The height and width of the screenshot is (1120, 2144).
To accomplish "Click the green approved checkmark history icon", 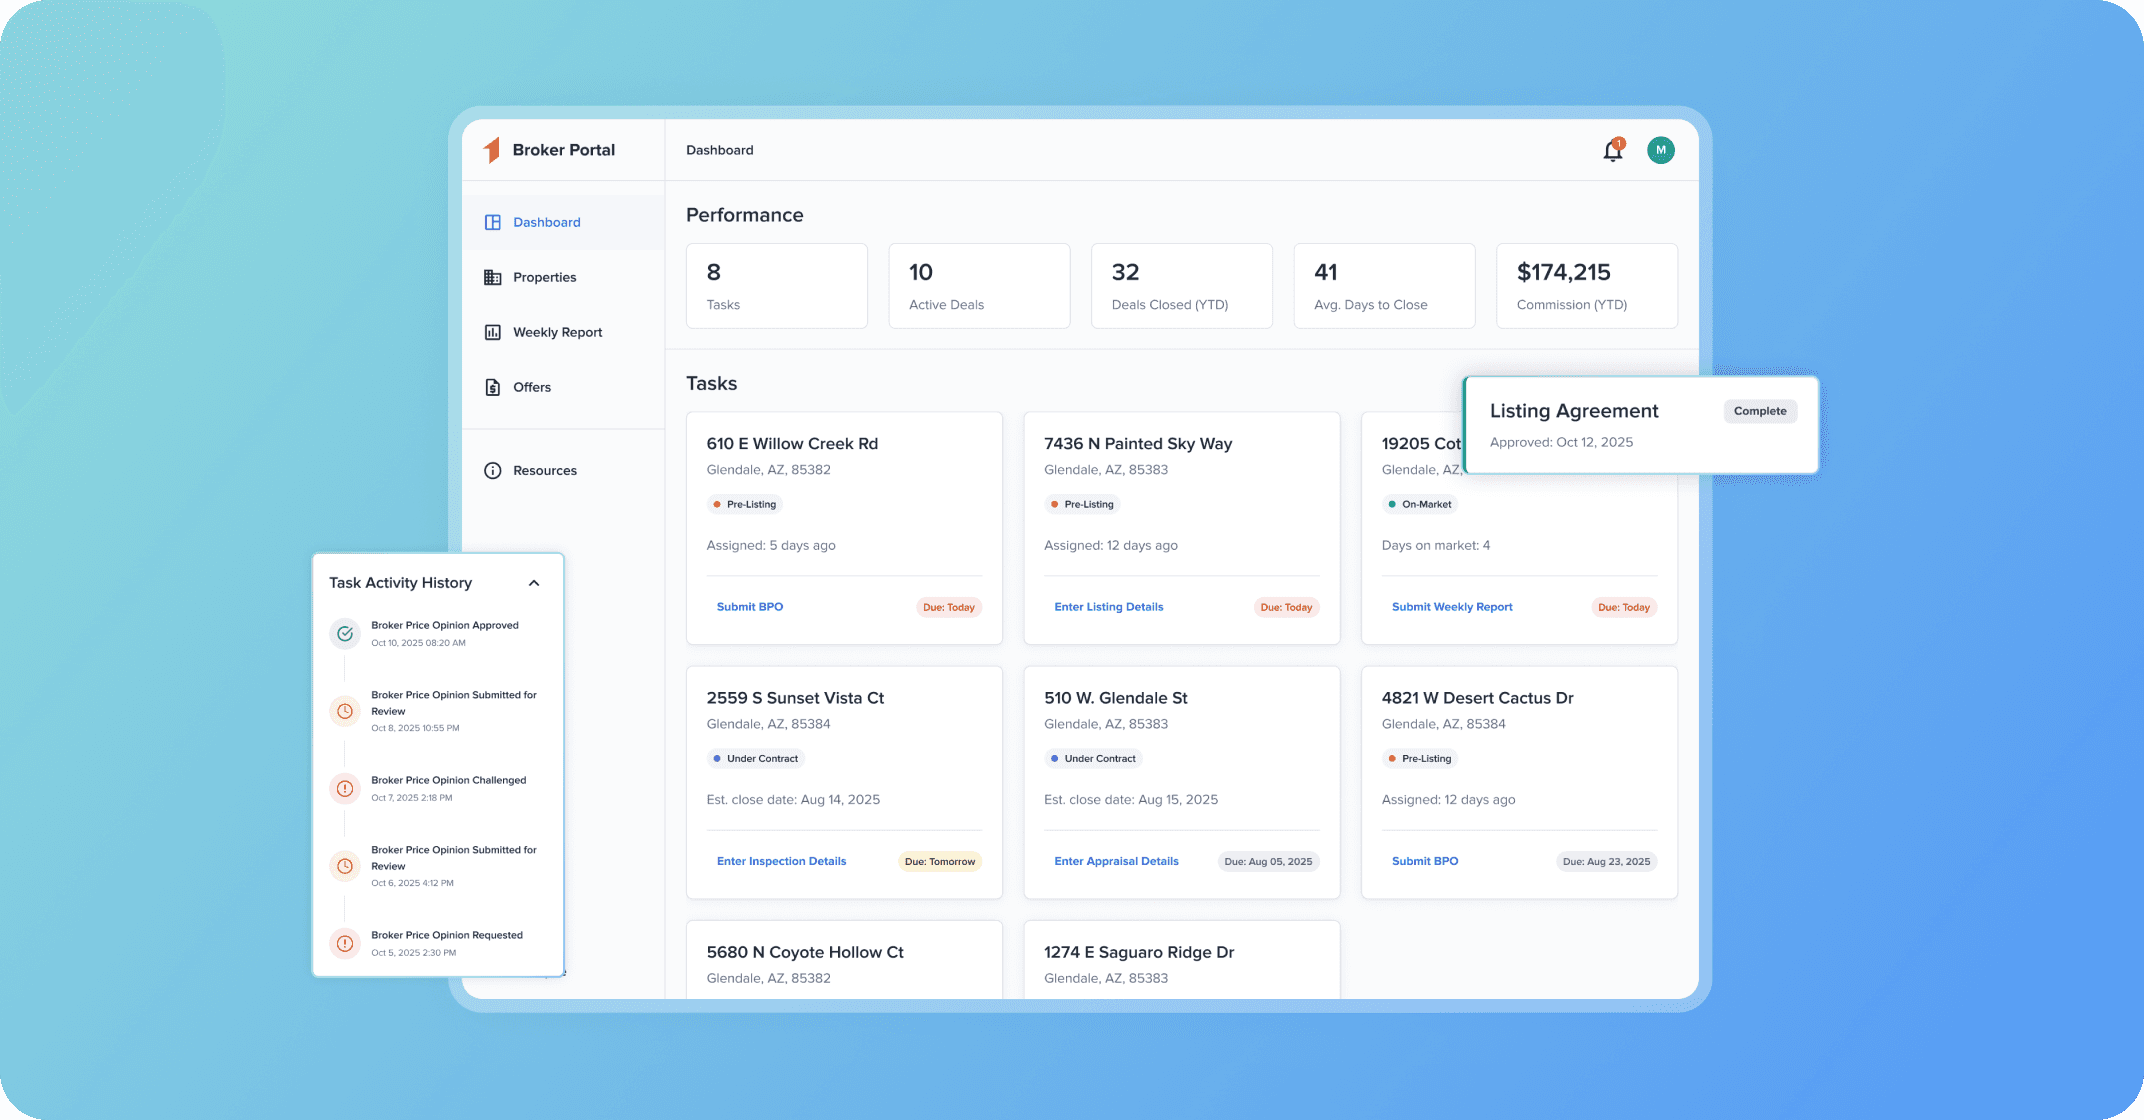I will click(x=345, y=633).
